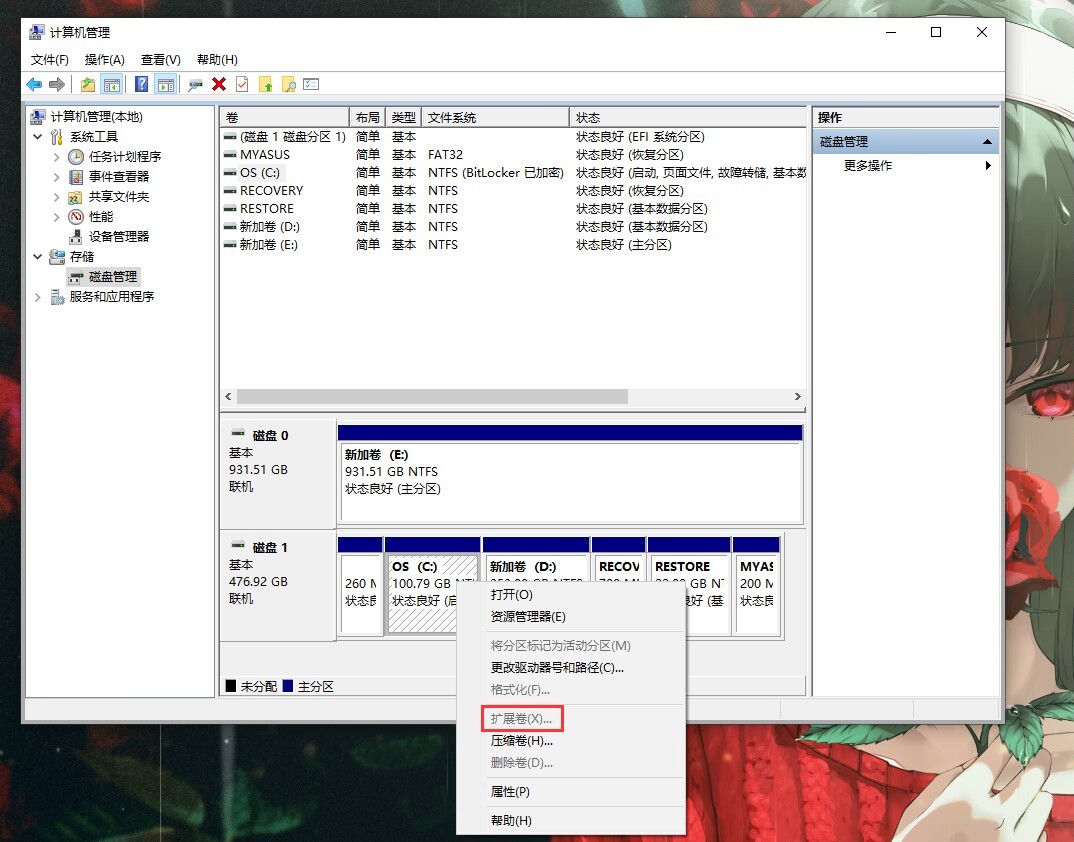The height and width of the screenshot is (842, 1074).
Task: Toggle the show/hide console tree icon
Action: tap(110, 84)
